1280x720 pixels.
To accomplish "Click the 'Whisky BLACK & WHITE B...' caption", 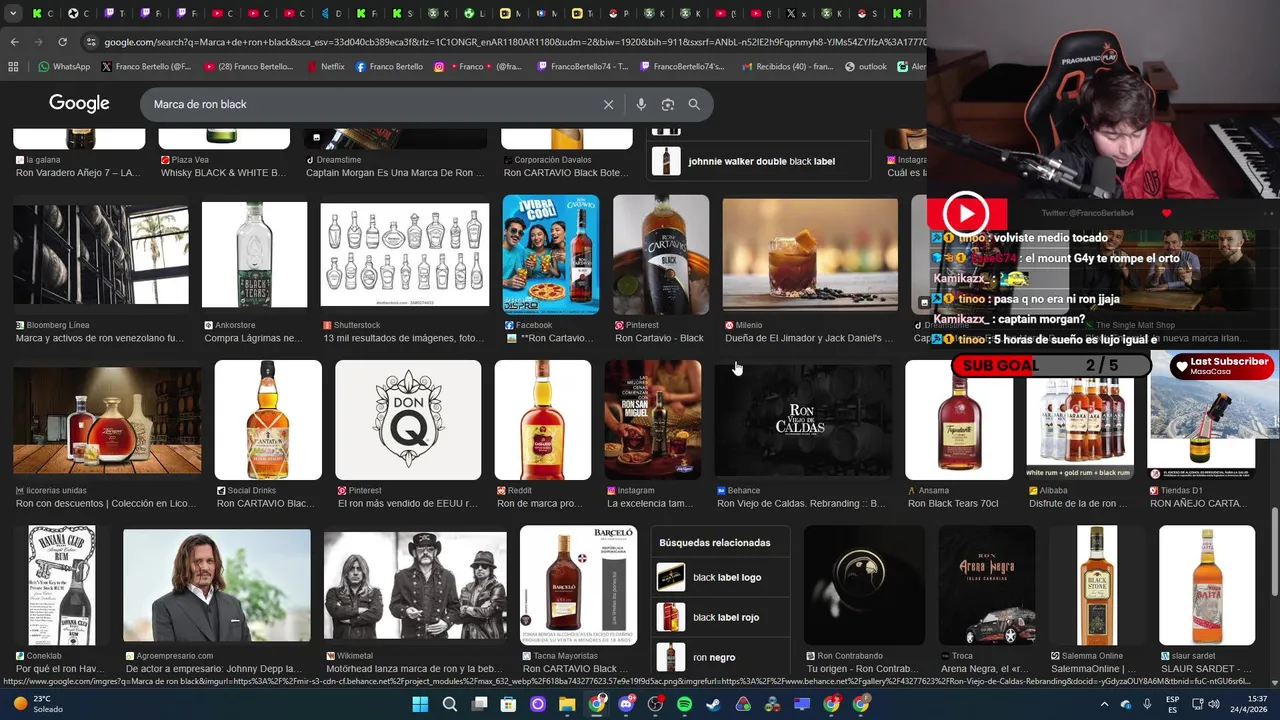I will point(223,173).
